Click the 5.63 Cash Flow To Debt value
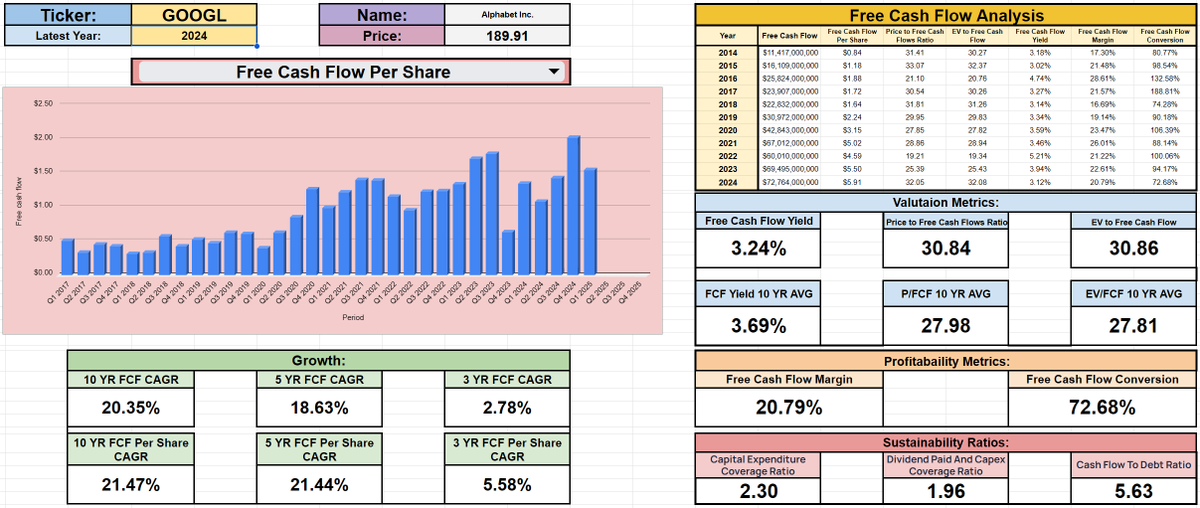The image size is (1200, 508). point(1133,491)
